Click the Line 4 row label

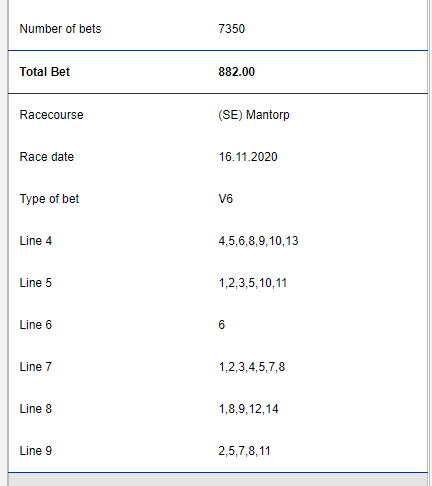pos(36,241)
